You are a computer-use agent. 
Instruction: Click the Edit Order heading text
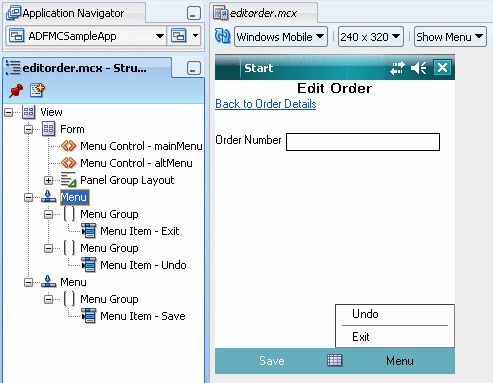[x=334, y=88]
